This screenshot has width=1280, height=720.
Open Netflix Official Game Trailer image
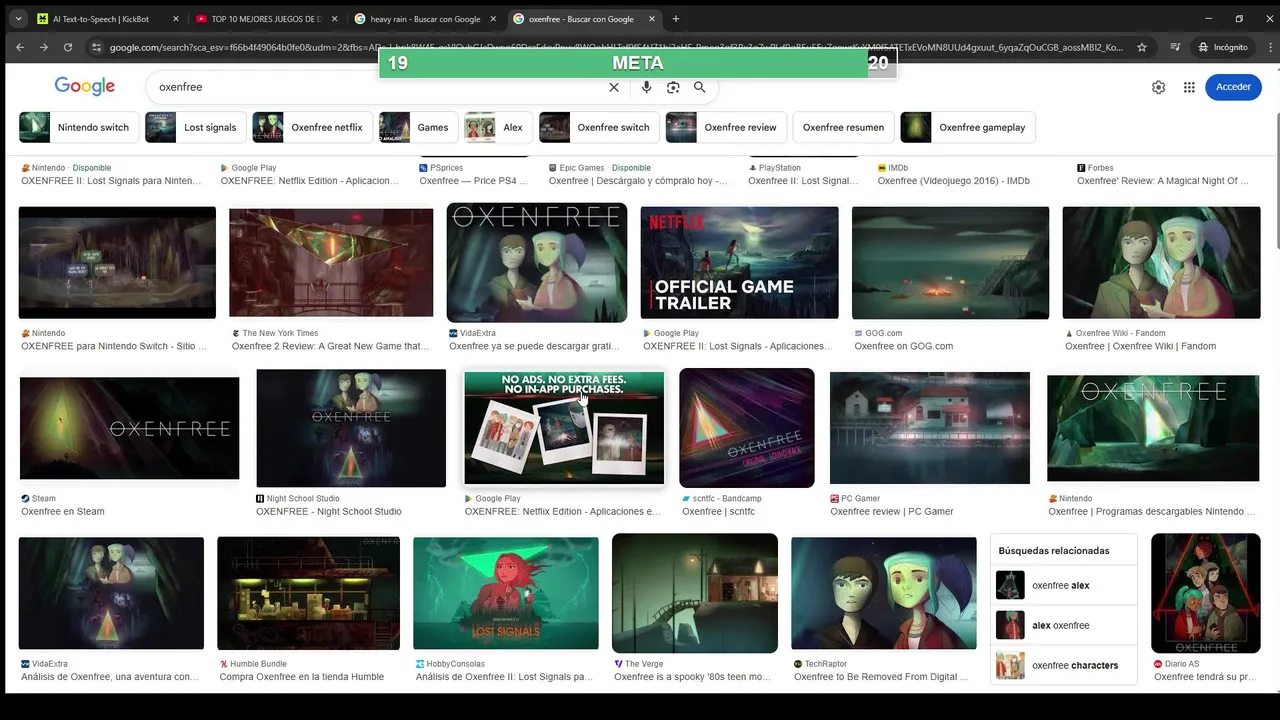click(739, 263)
